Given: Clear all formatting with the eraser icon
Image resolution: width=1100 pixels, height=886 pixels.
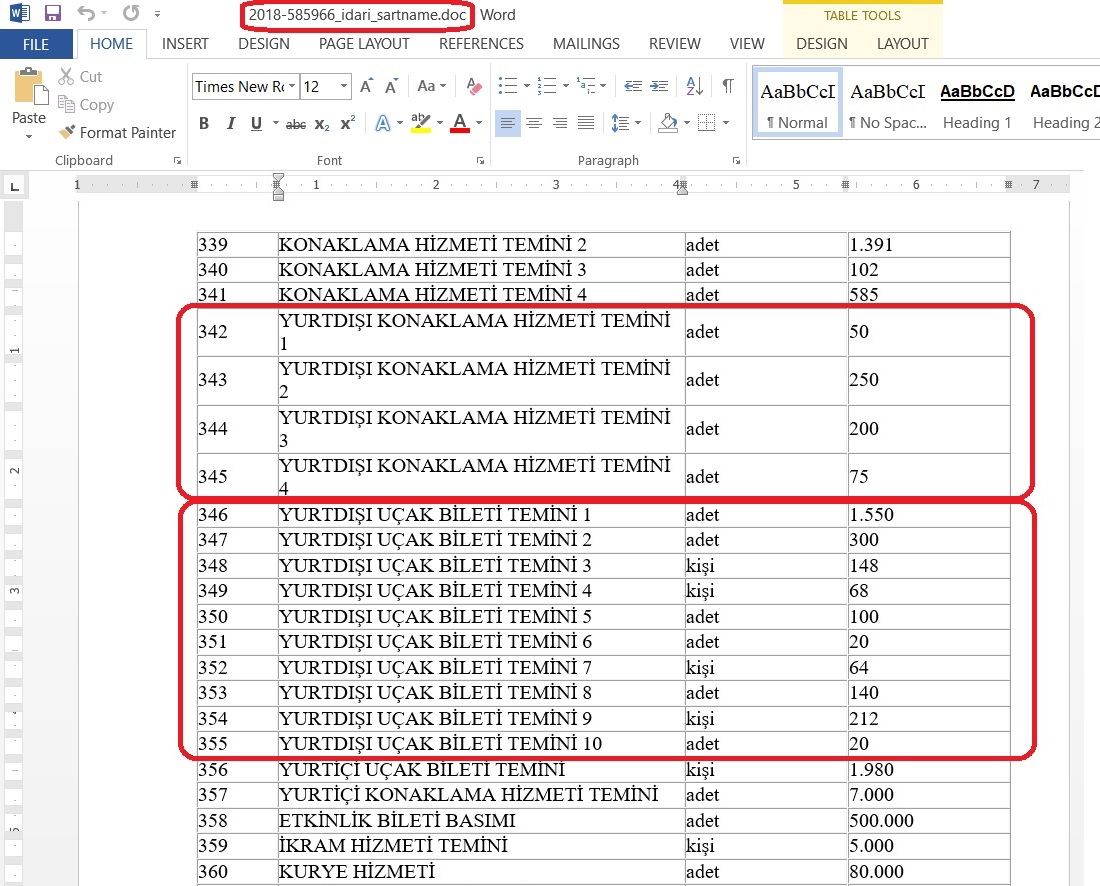Looking at the screenshot, I should tap(474, 86).
